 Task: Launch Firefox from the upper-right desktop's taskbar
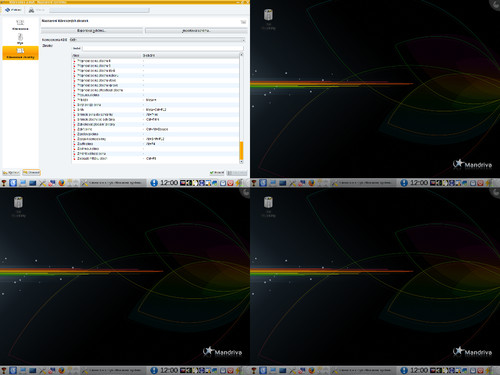pos(311,183)
